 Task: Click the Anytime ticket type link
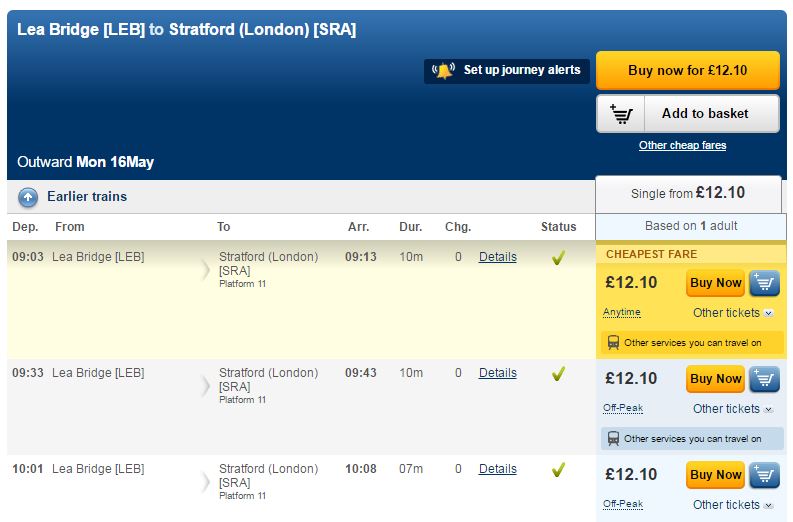coord(621,313)
